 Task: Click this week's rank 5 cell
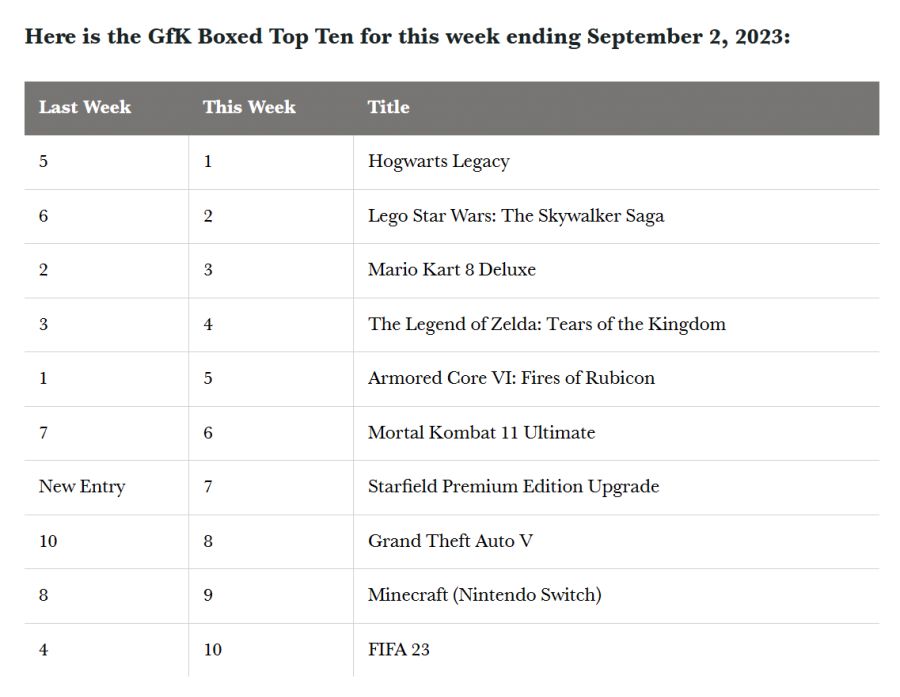[208, 378]
